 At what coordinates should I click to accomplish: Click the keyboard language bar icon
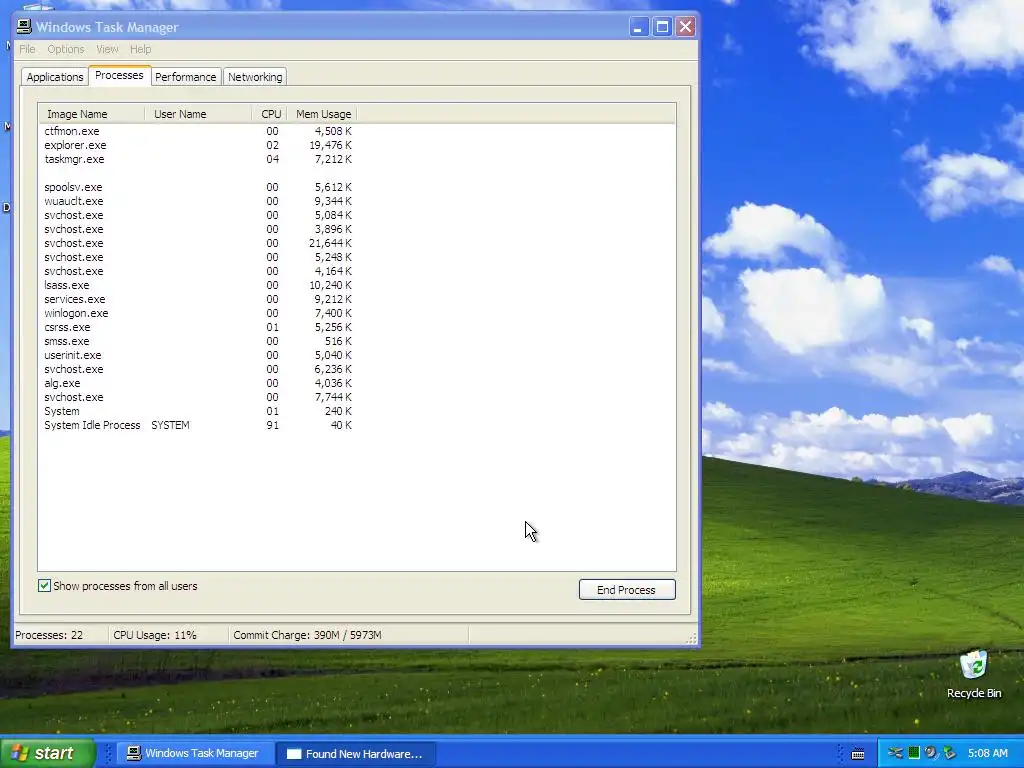pos(858,754)
